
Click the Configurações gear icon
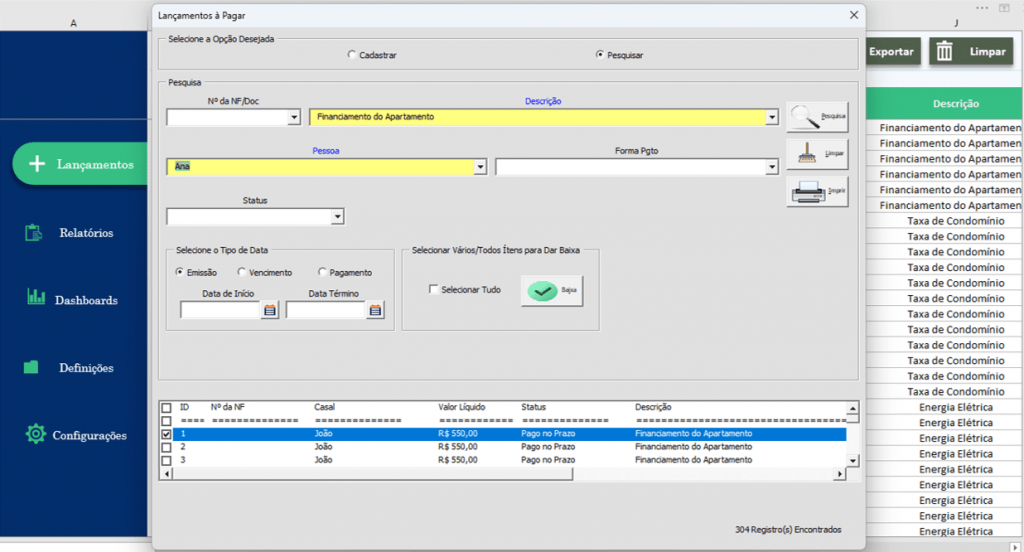click(x=35, y=434)
